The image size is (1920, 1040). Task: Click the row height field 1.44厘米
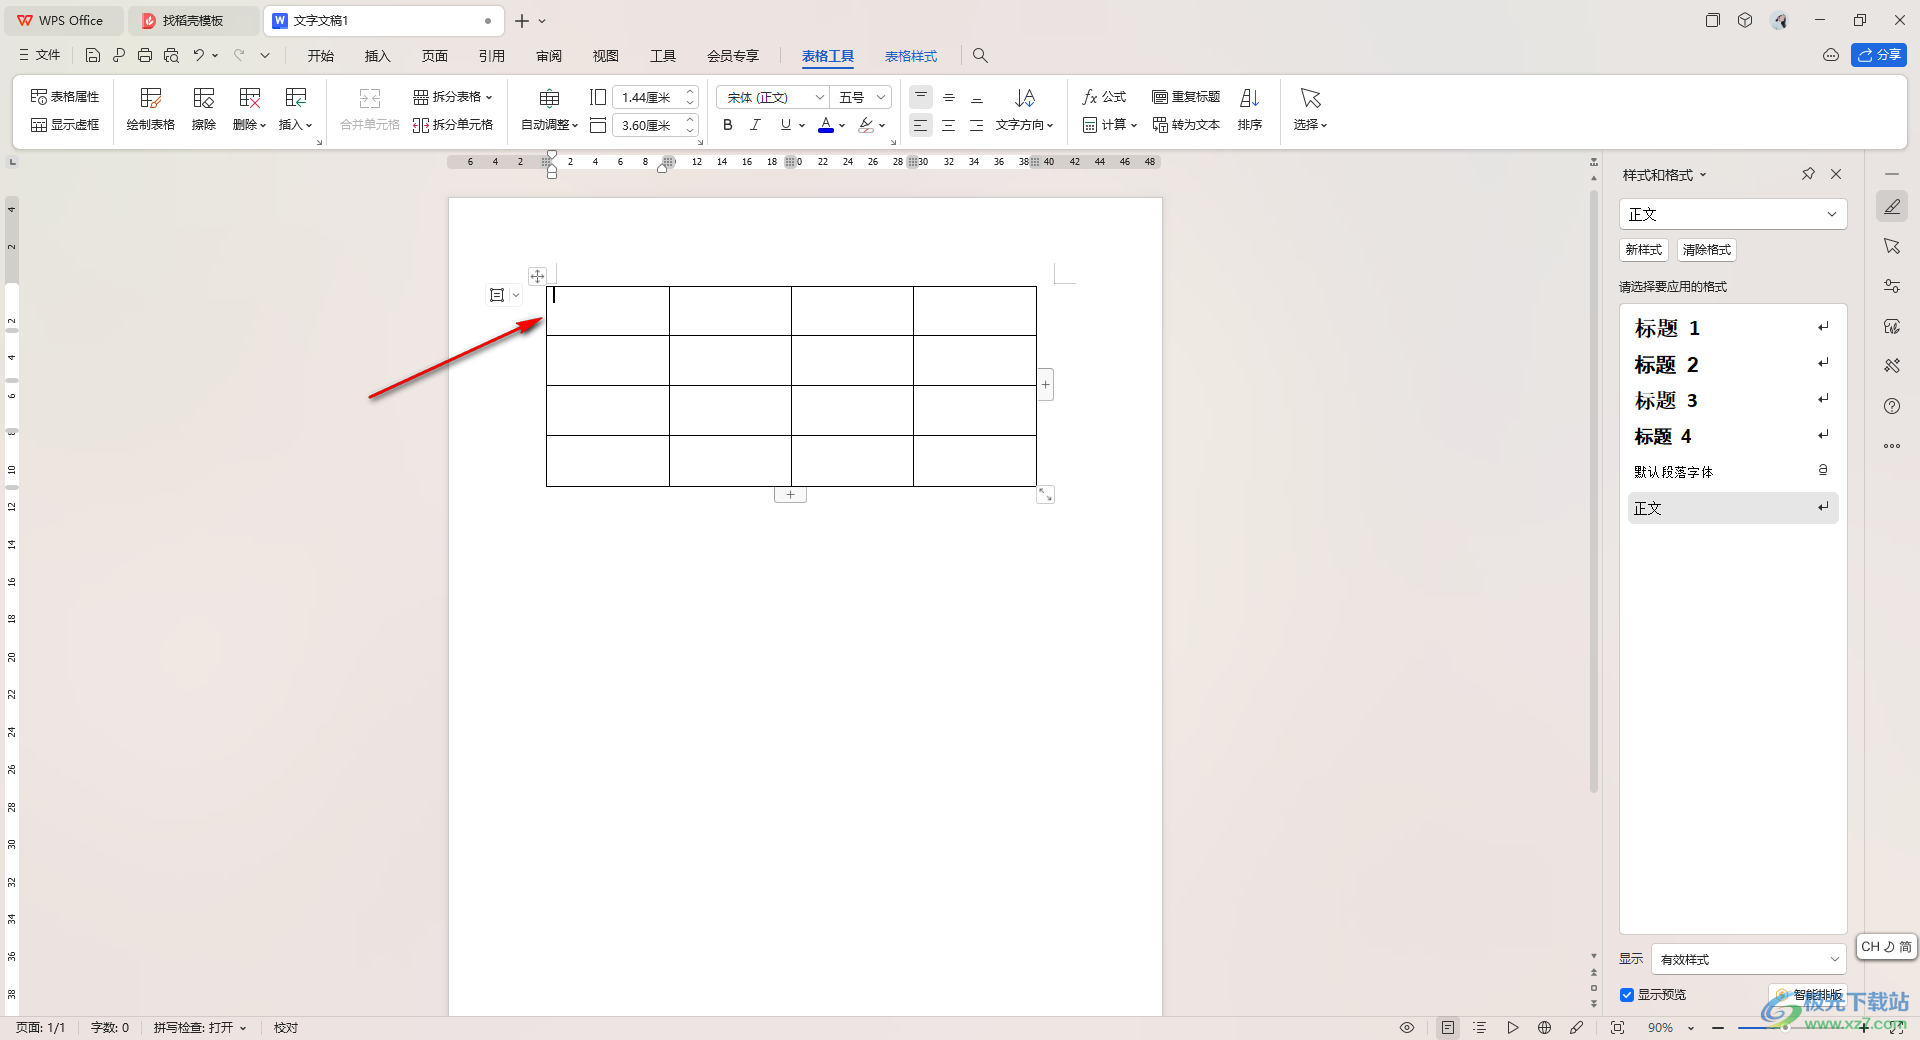[647, 97]
